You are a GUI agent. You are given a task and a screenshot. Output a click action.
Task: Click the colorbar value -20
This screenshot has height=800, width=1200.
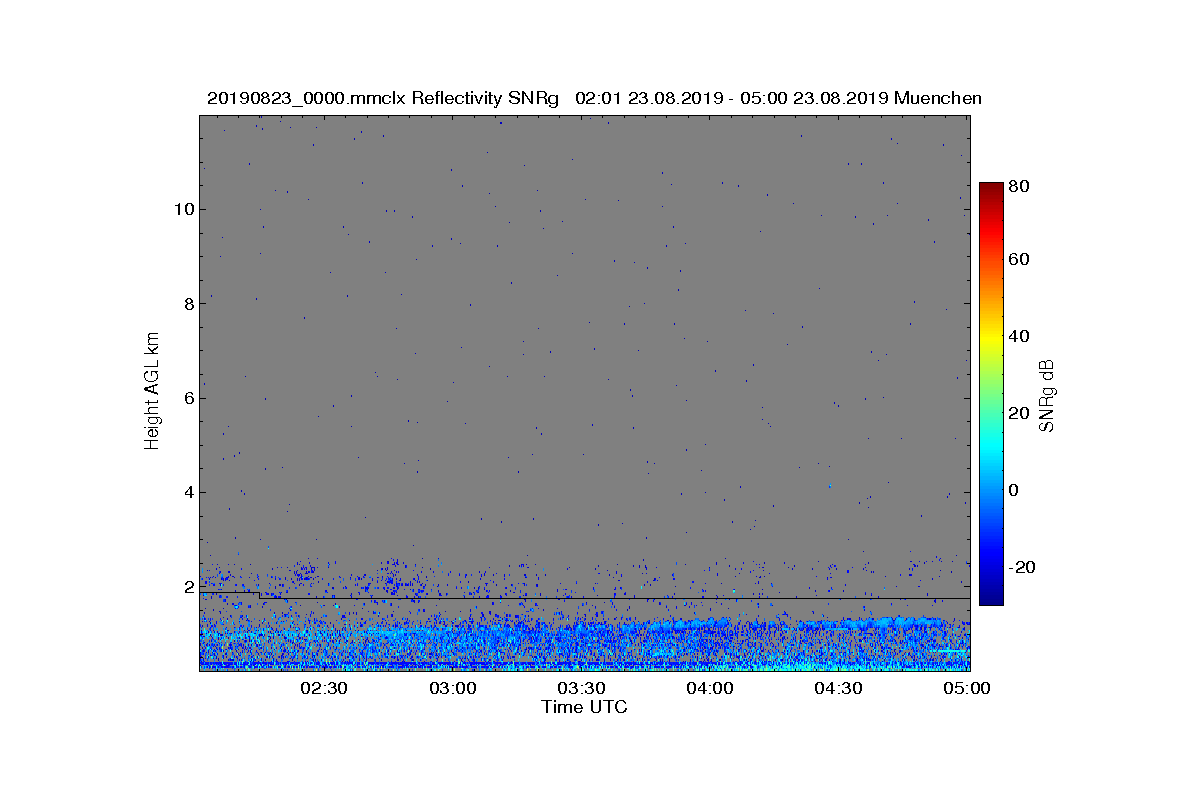coord(1023,567)
